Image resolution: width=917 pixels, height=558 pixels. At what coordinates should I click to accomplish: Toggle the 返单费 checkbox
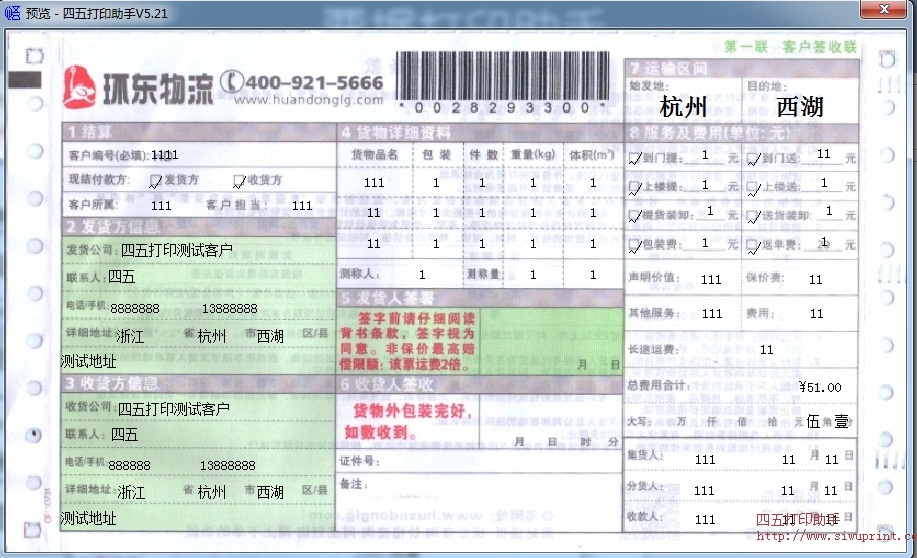(753, 246)
